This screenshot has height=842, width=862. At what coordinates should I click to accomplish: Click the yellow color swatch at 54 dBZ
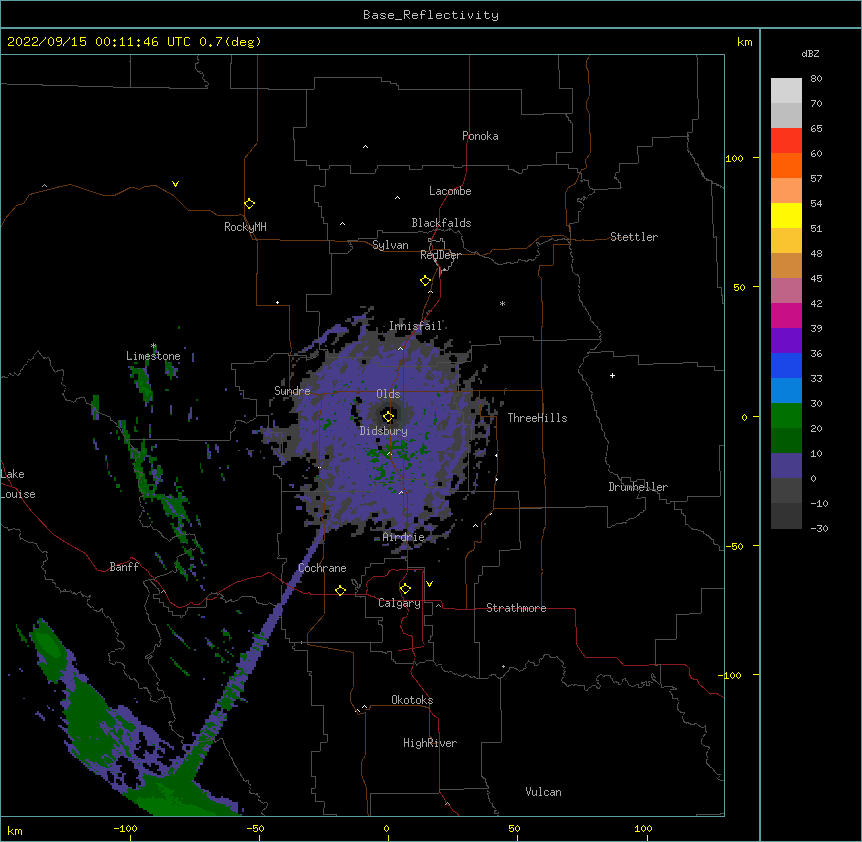click(786, 215)
